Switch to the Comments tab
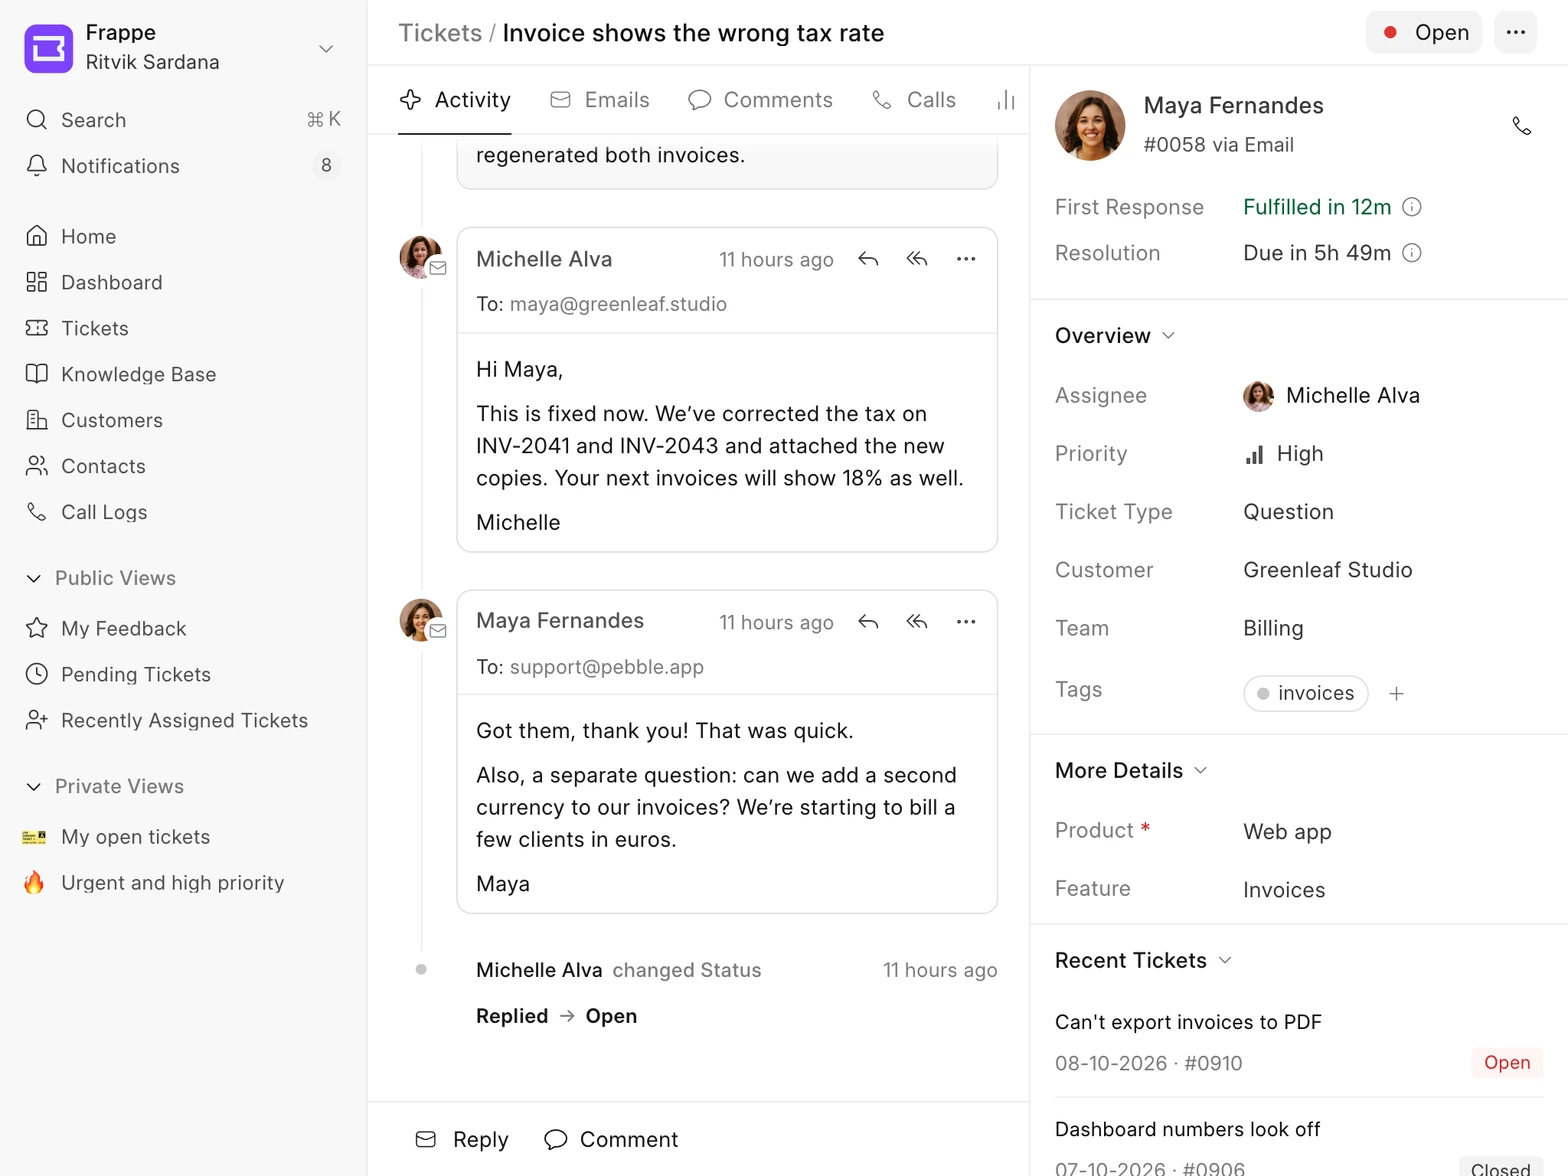1568x1176 pixels. 760,100
